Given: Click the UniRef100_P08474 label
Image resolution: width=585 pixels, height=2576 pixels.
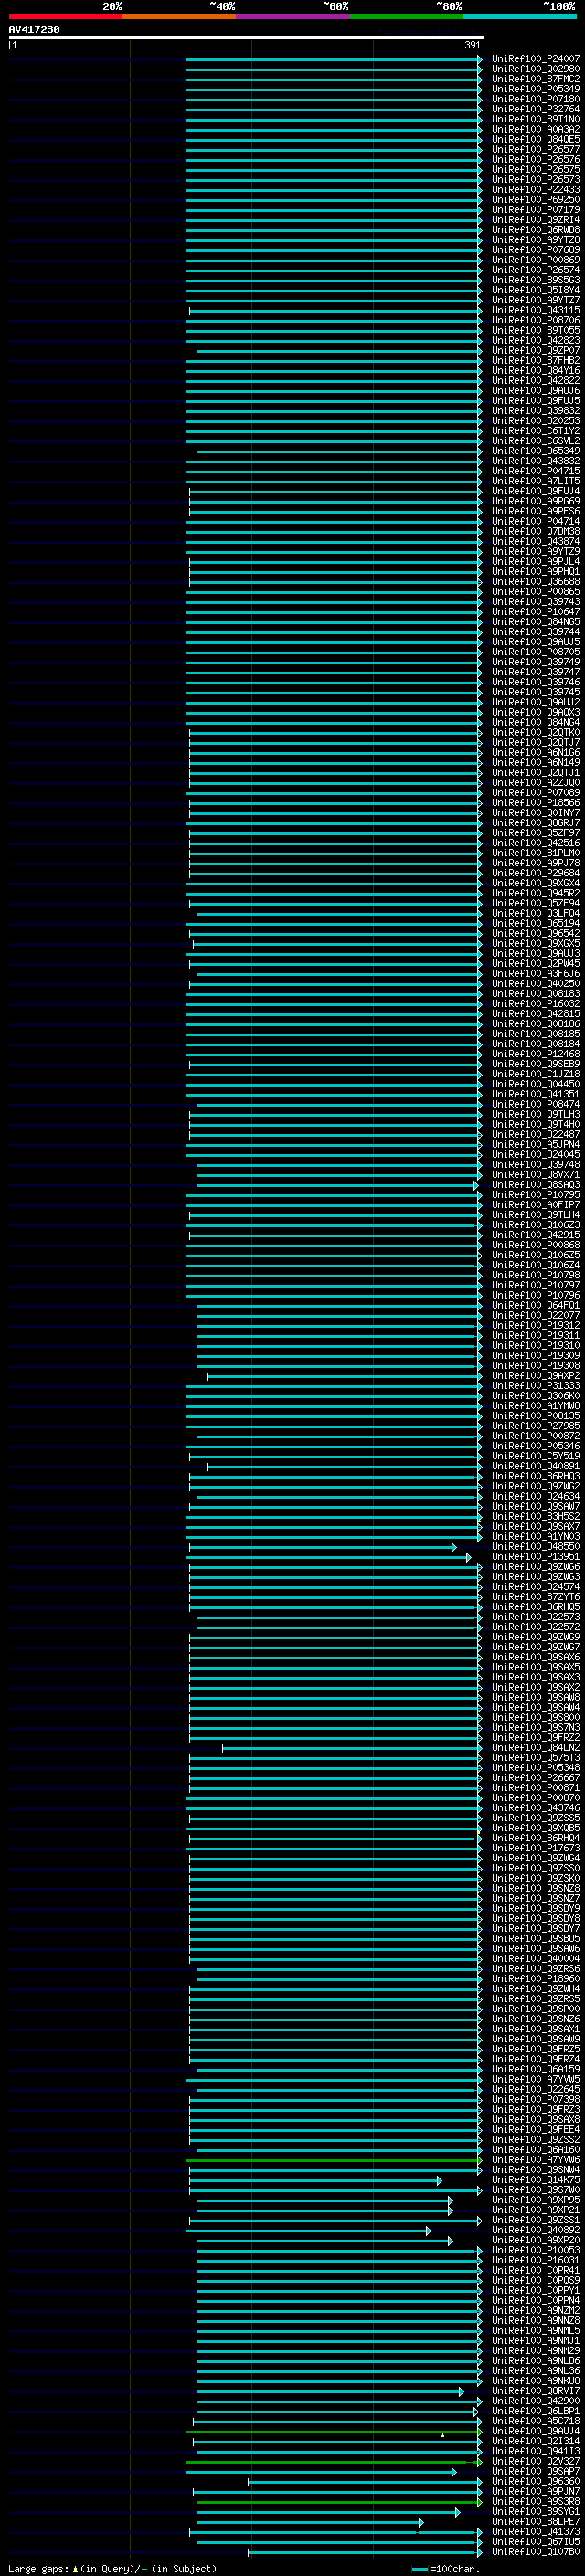Looking at the screenshot, I should coord(536,1105).
